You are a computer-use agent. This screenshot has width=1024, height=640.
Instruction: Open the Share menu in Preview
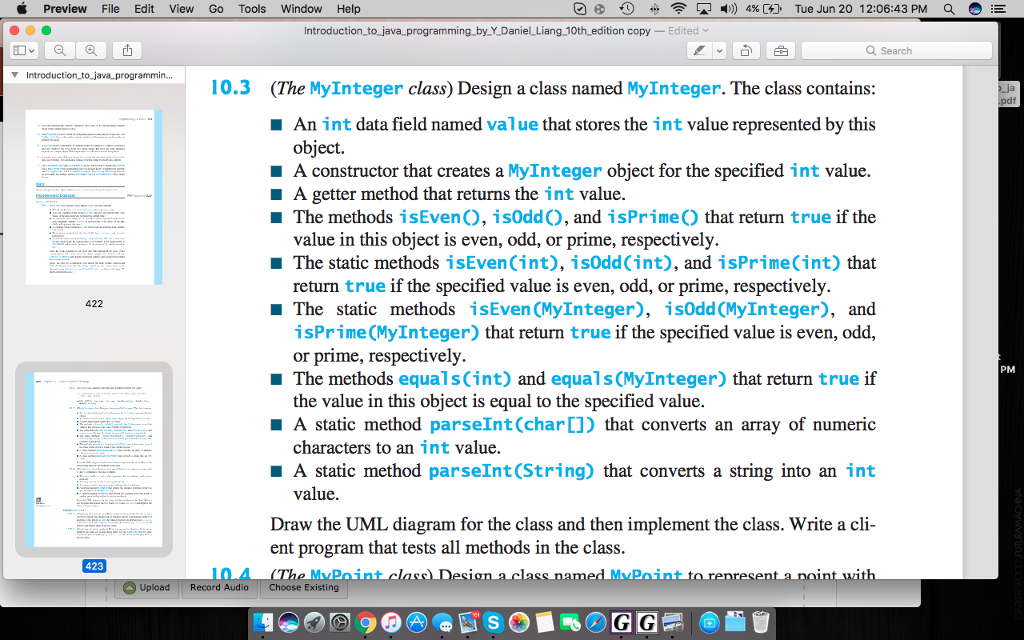(x=127, y=50)
